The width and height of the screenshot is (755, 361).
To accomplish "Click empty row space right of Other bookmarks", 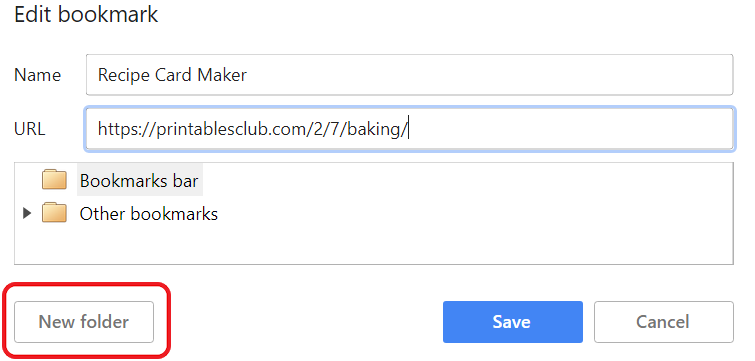I will [474, 213].
